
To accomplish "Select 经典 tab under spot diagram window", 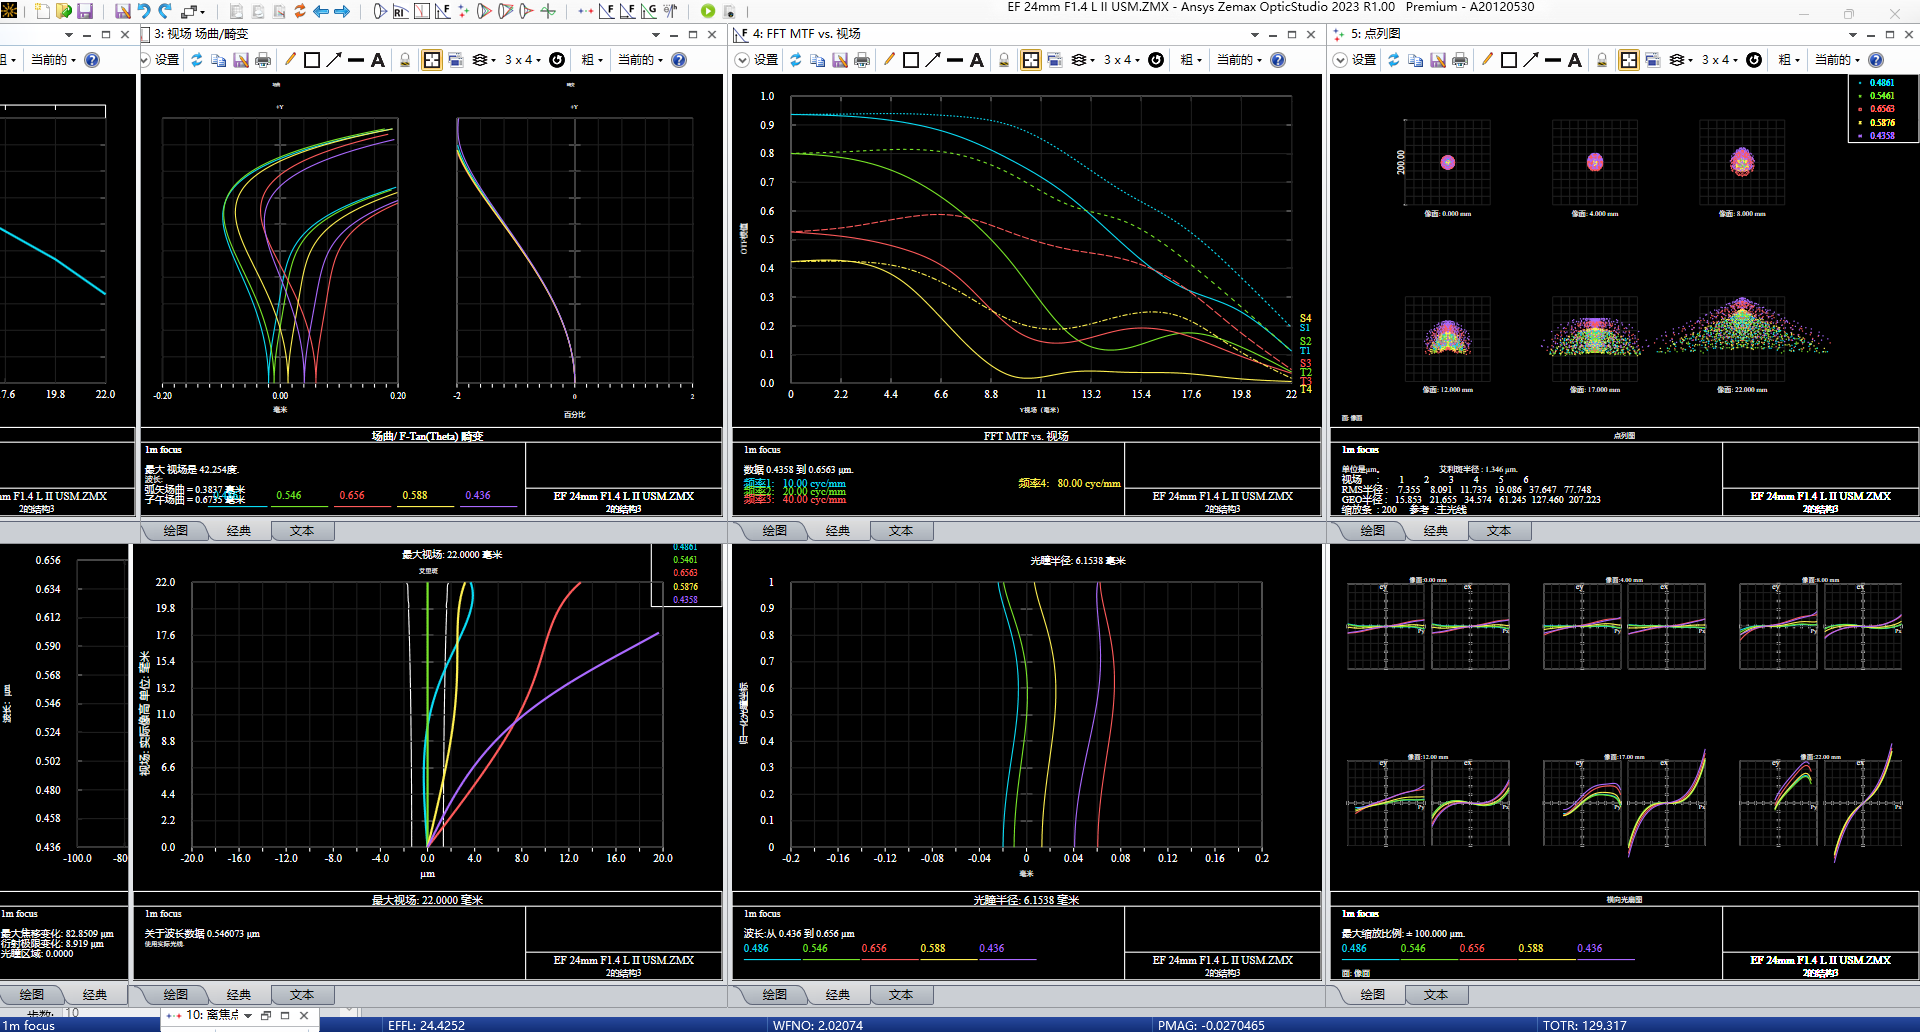I will pos(1436,531).
